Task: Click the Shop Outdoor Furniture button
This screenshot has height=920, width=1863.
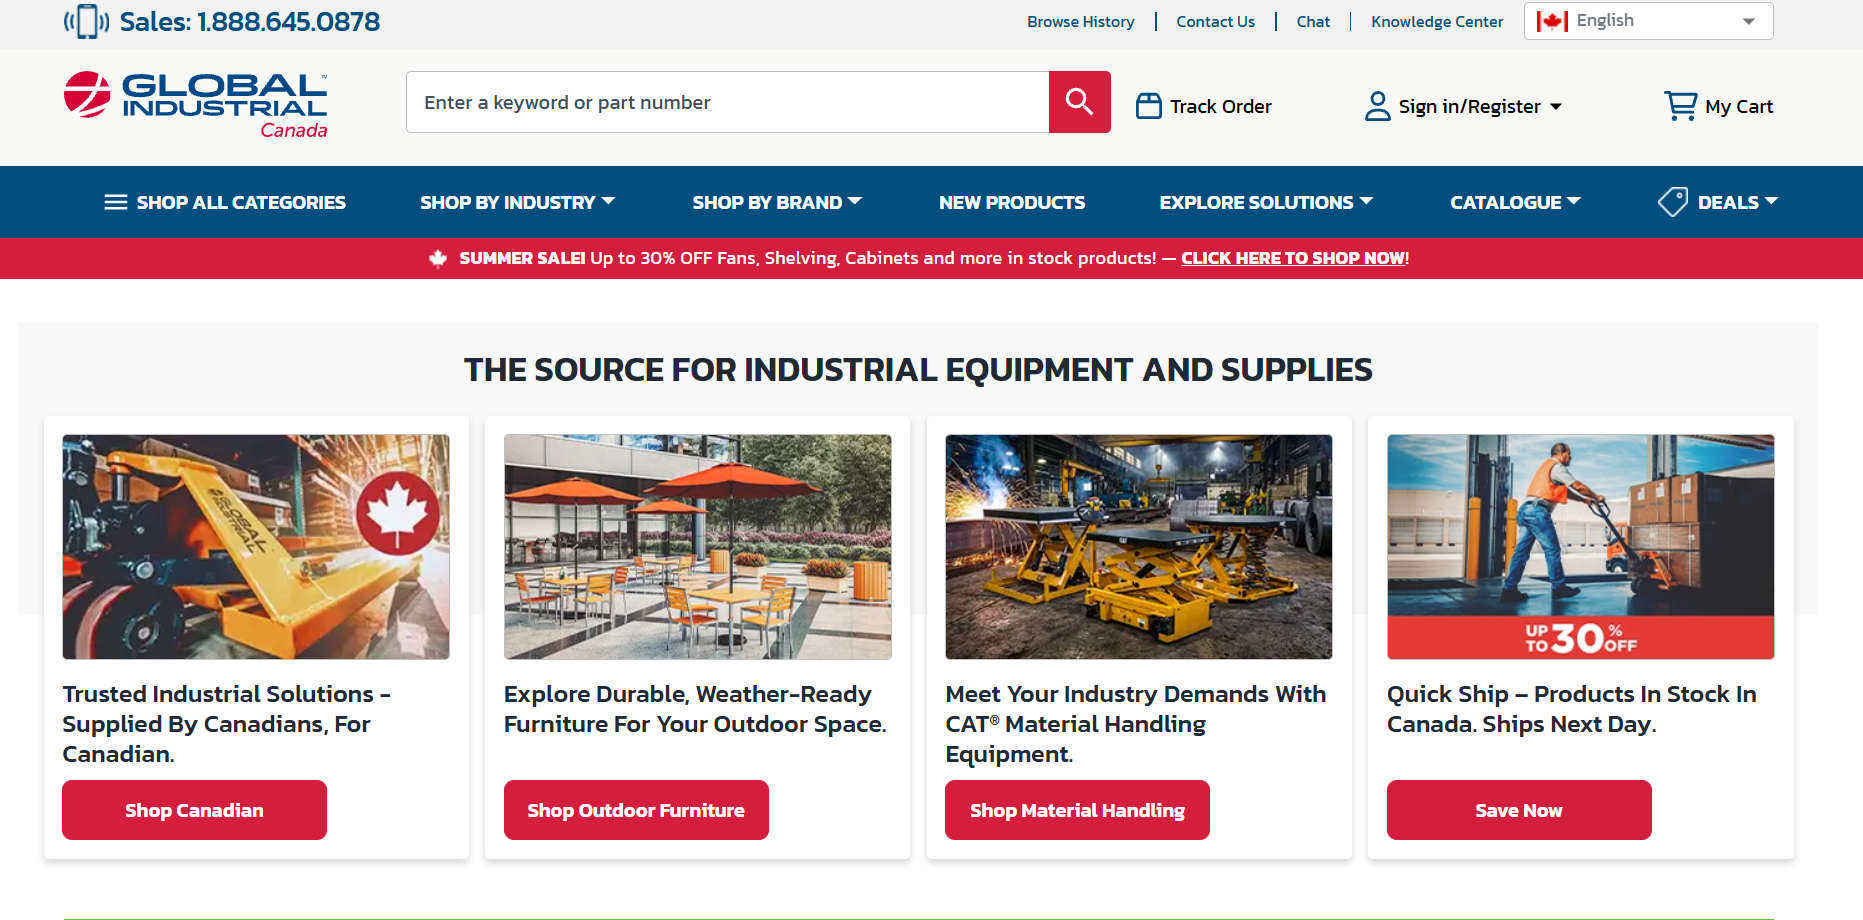Action: pyautogui.click(x=636, y=810)
